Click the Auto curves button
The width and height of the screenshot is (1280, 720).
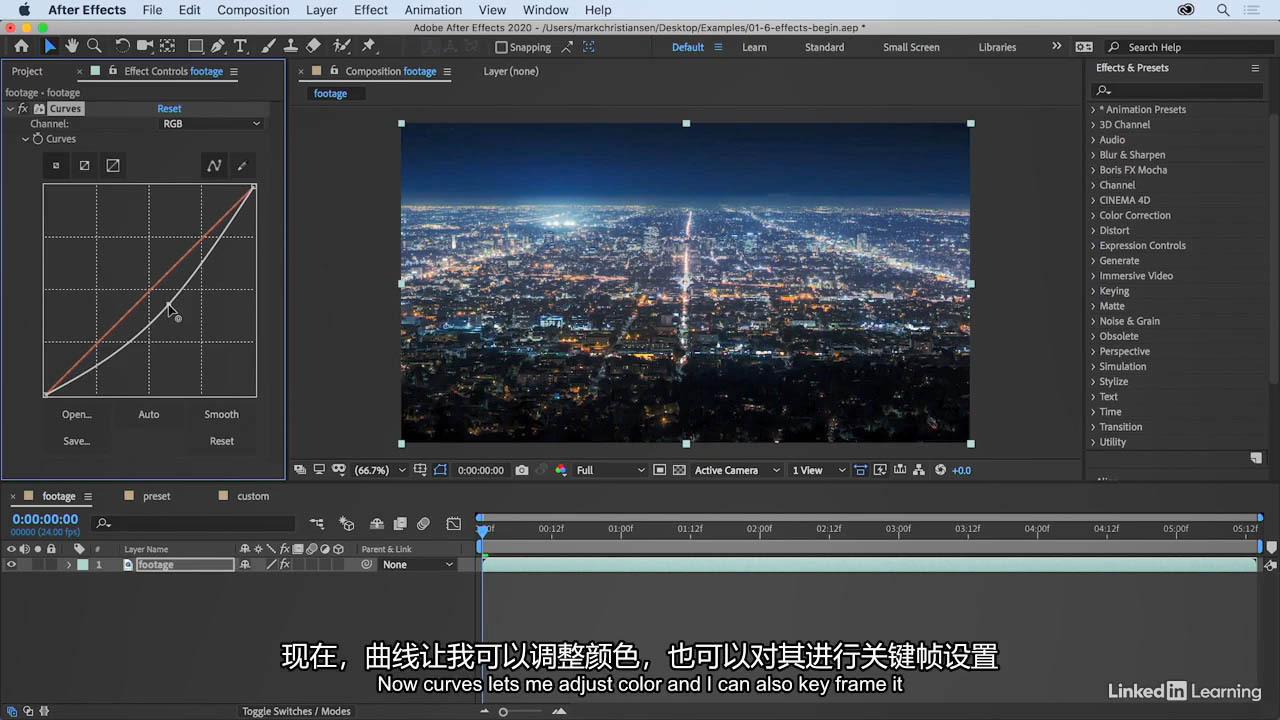point(149,414)
